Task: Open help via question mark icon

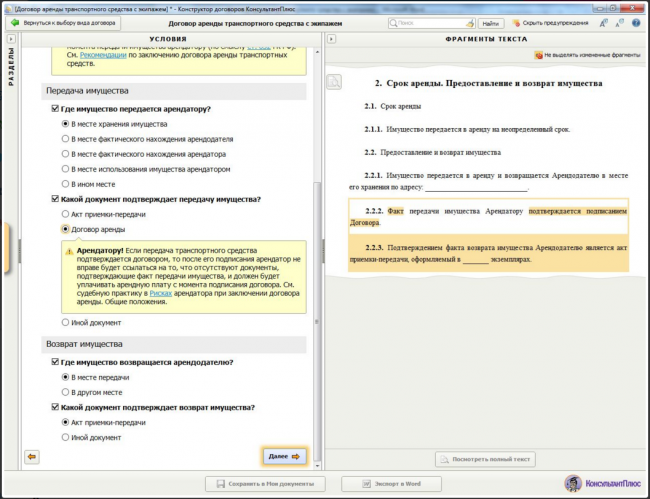Action: [636, 23]
